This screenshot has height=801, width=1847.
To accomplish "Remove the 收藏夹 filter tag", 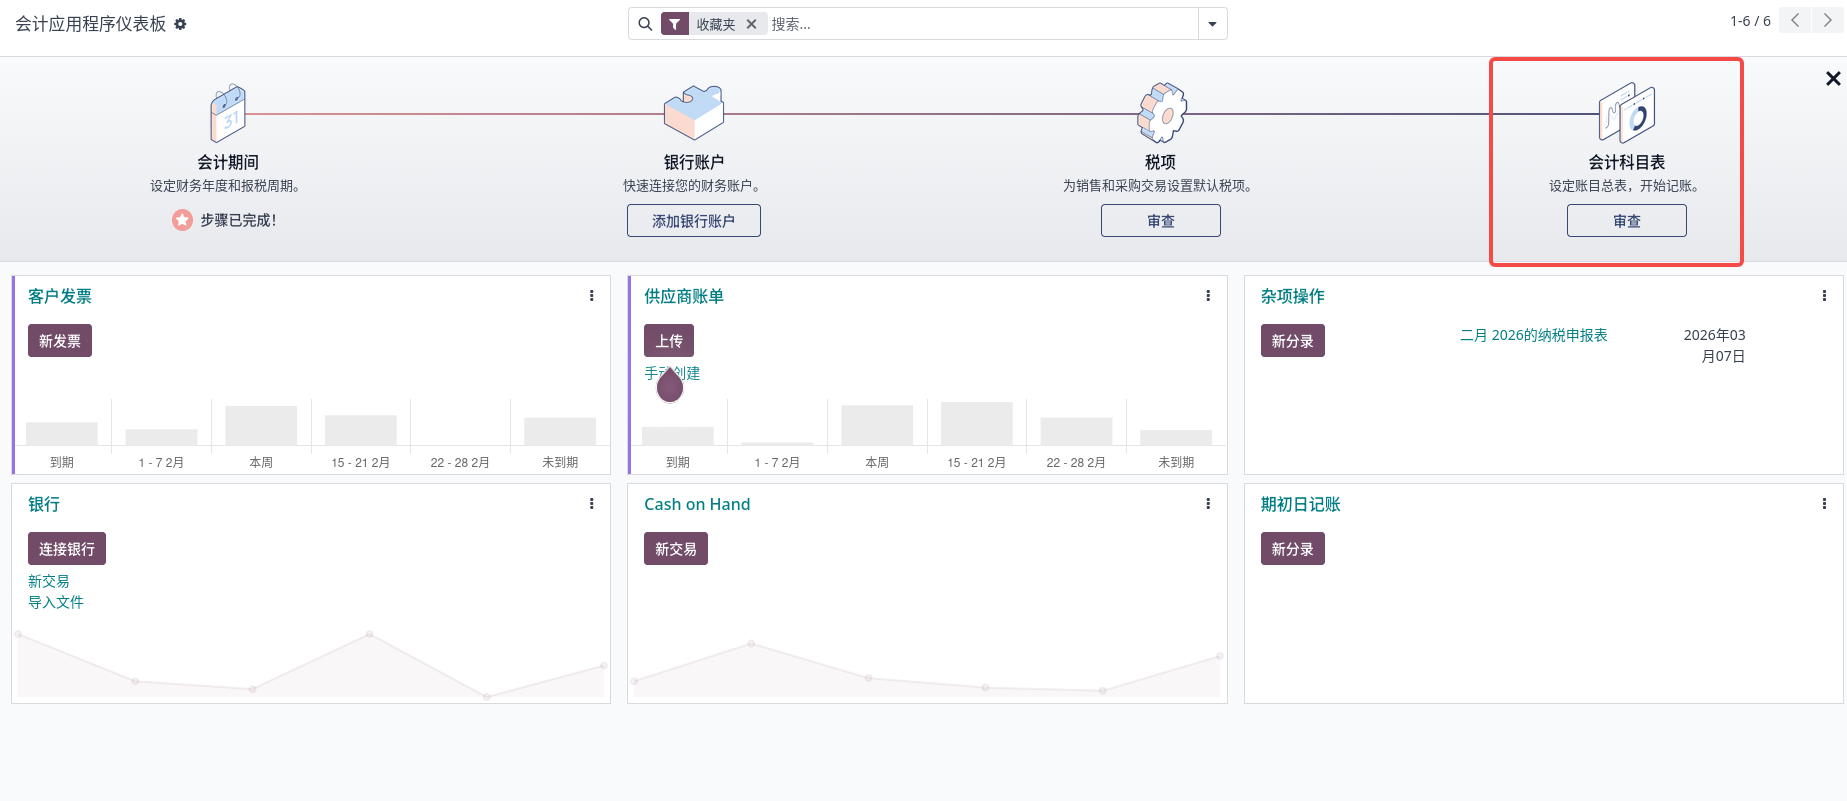I will pos(751,24).
